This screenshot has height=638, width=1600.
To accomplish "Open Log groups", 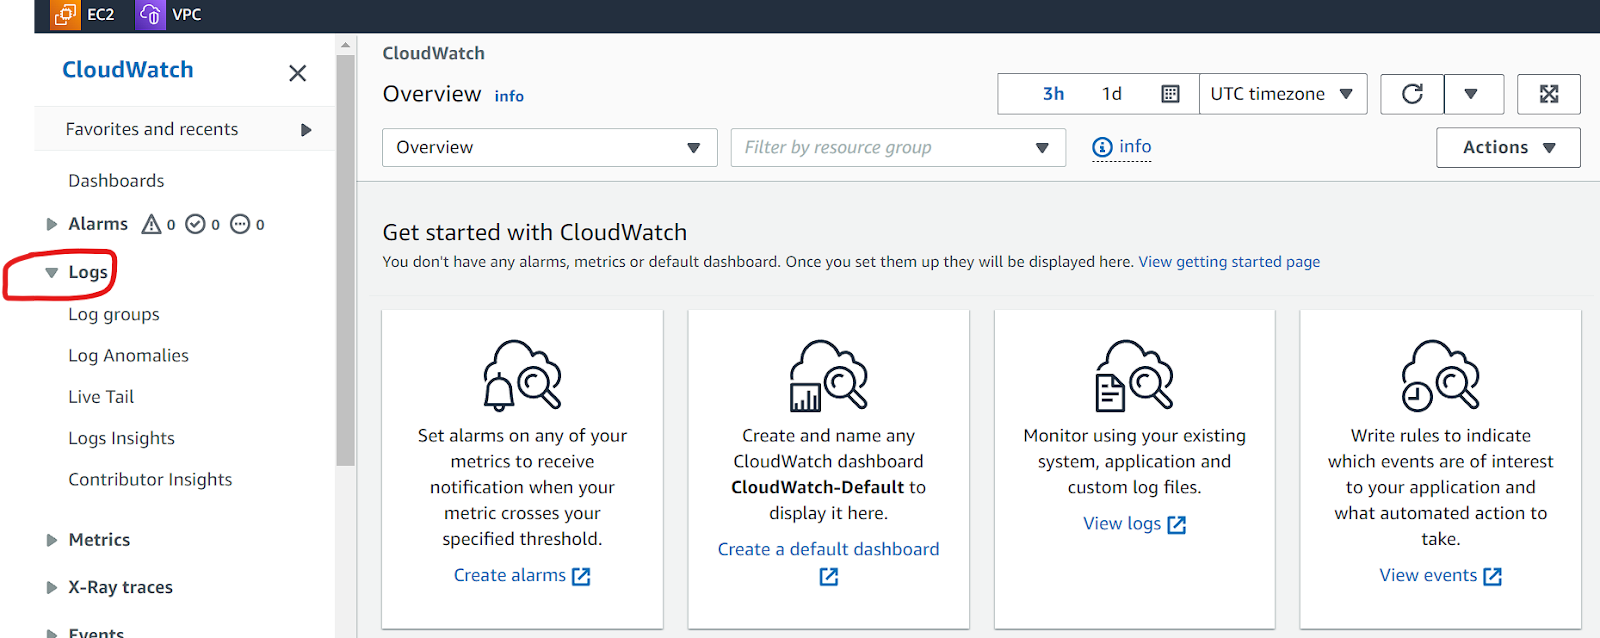I will (x=114, y=314).
